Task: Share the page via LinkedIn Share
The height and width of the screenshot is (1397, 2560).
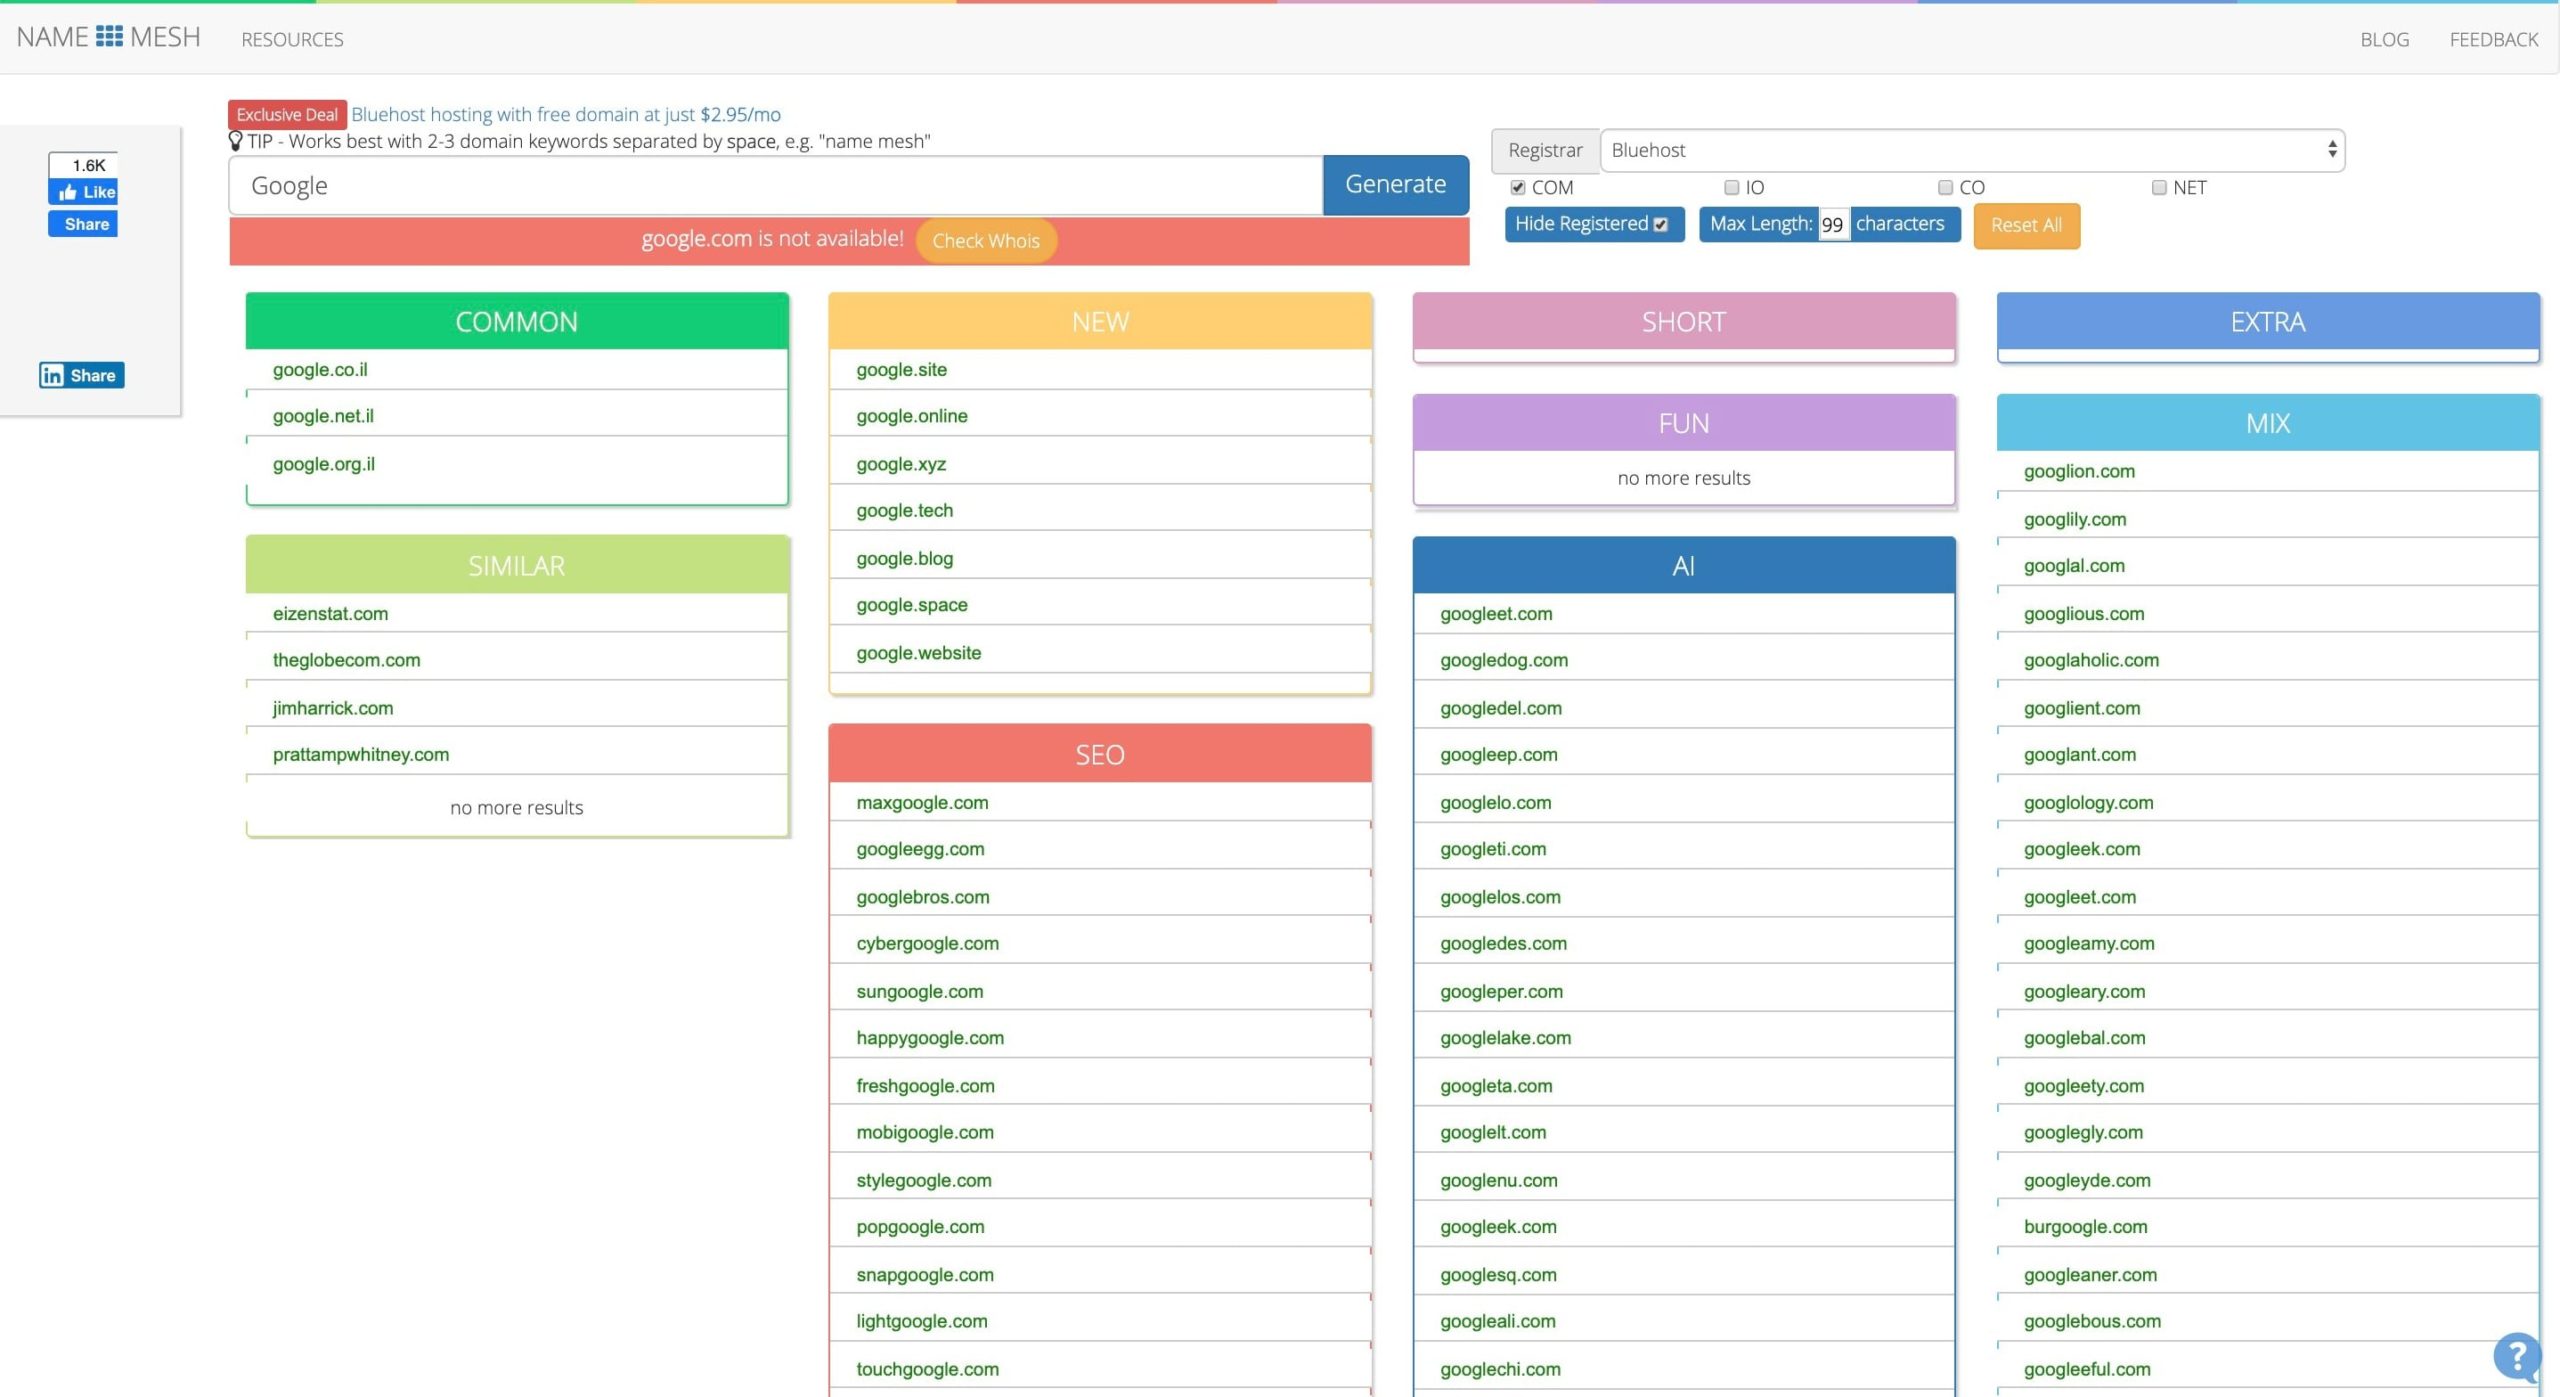Action: point(80,375)
